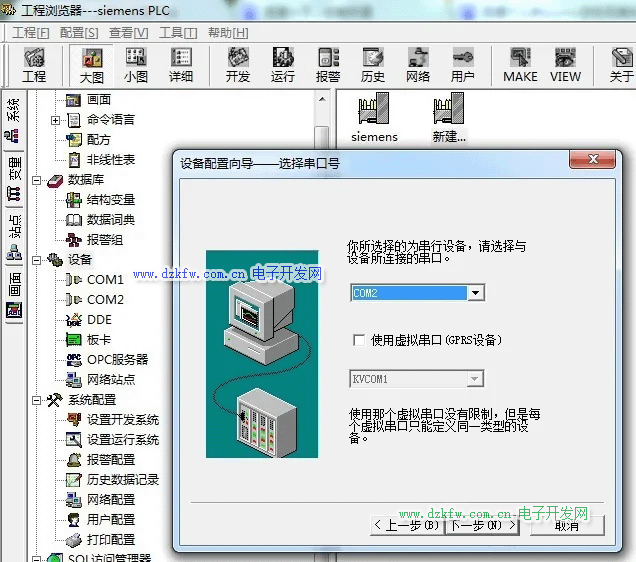Click the 开发 (Develop) toolbar icon
This screenshot has height=562, width=636.
238,65
